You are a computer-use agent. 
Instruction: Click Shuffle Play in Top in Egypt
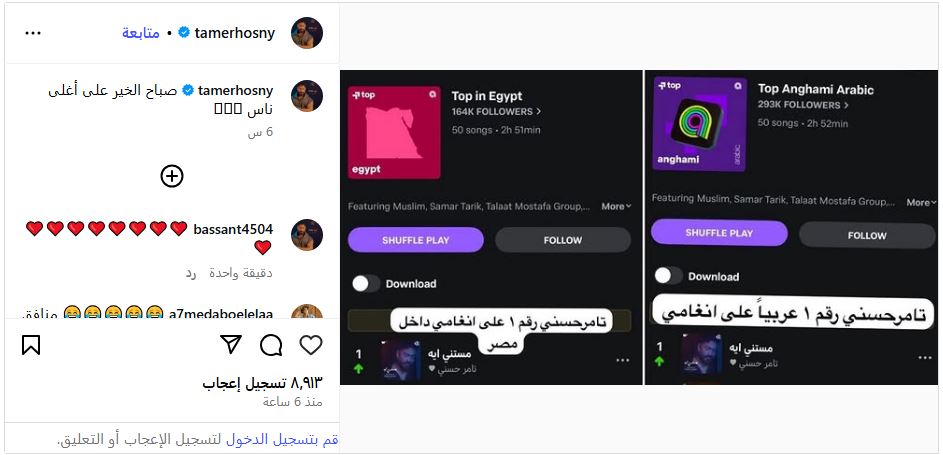416,240
